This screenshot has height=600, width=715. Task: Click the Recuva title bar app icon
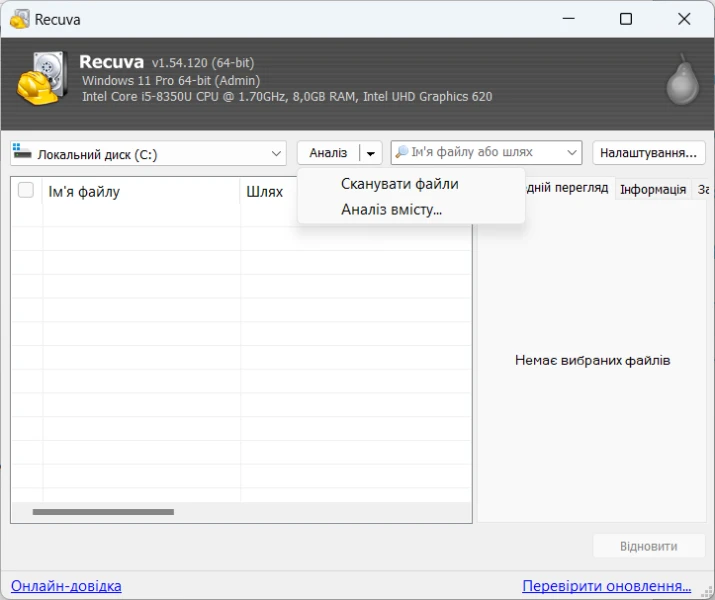tap(20, 19)
